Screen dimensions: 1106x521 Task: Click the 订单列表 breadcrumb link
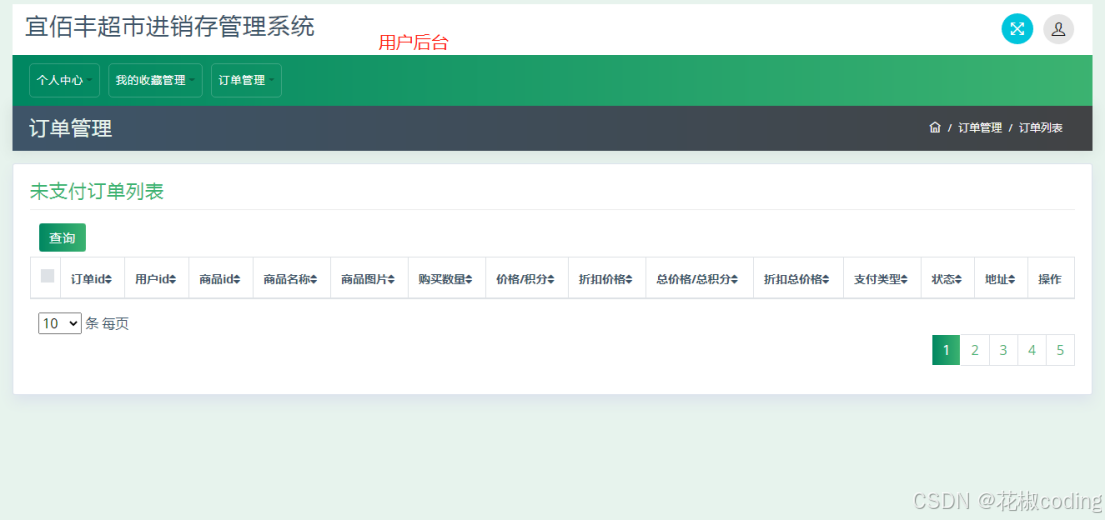coord(1040,128)
